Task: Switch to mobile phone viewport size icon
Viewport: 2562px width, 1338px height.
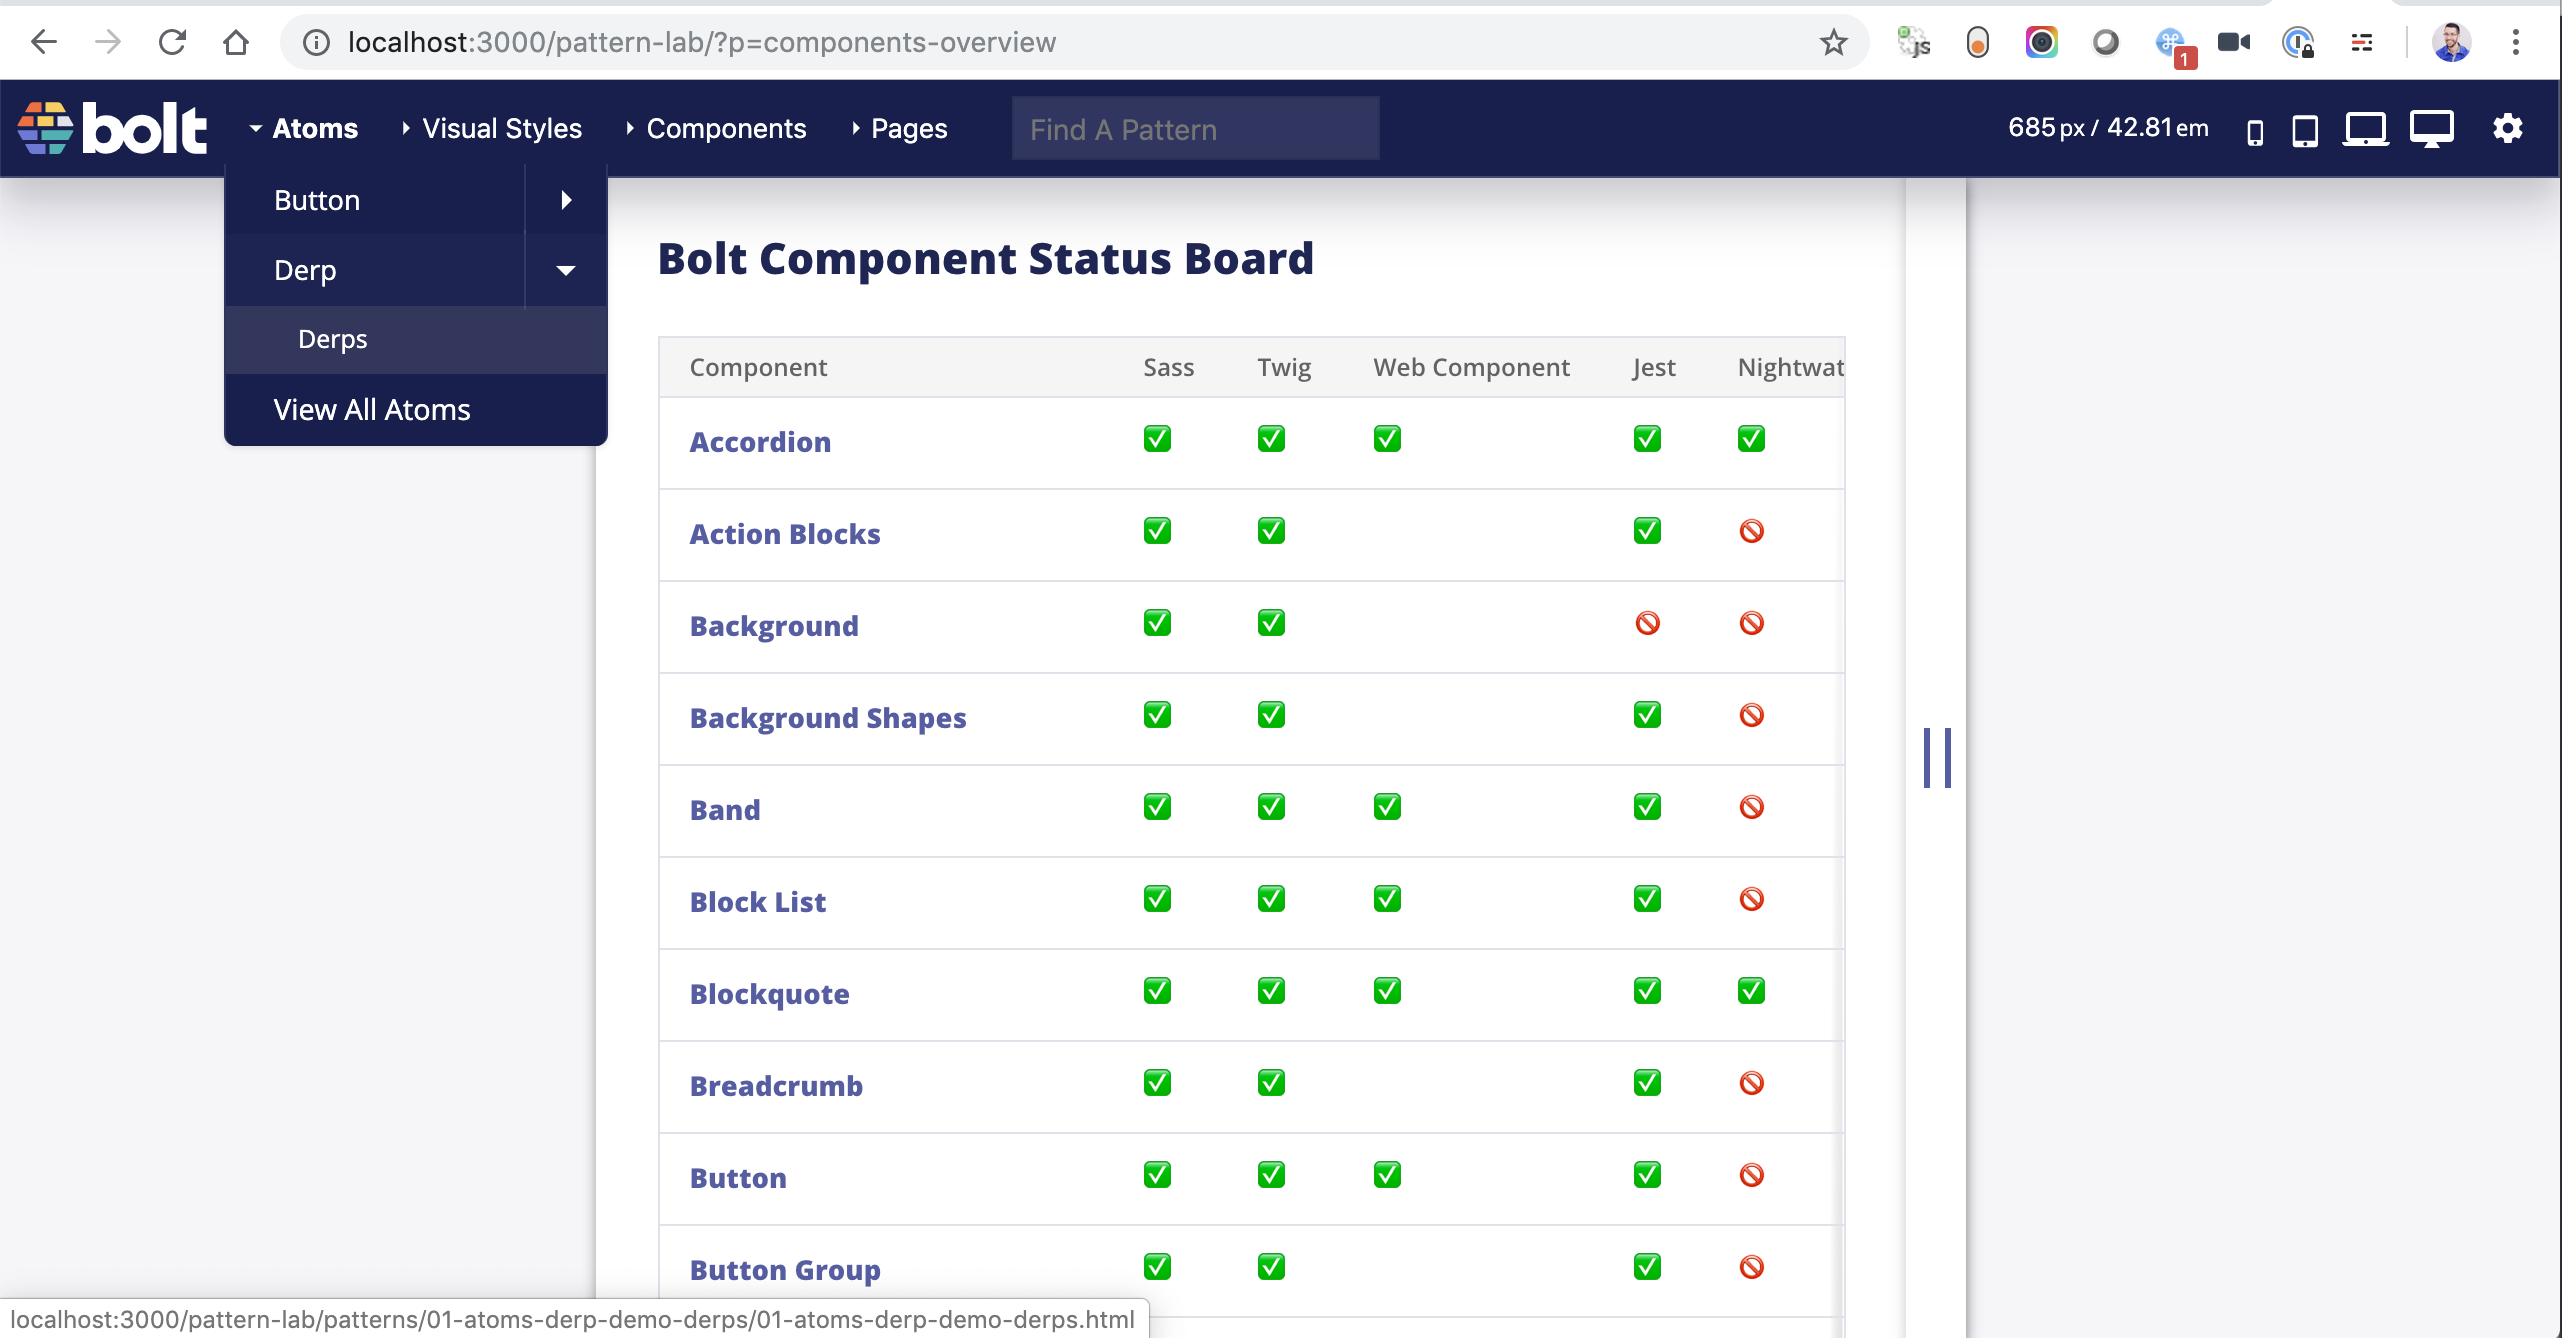Action: (2255, 131)
